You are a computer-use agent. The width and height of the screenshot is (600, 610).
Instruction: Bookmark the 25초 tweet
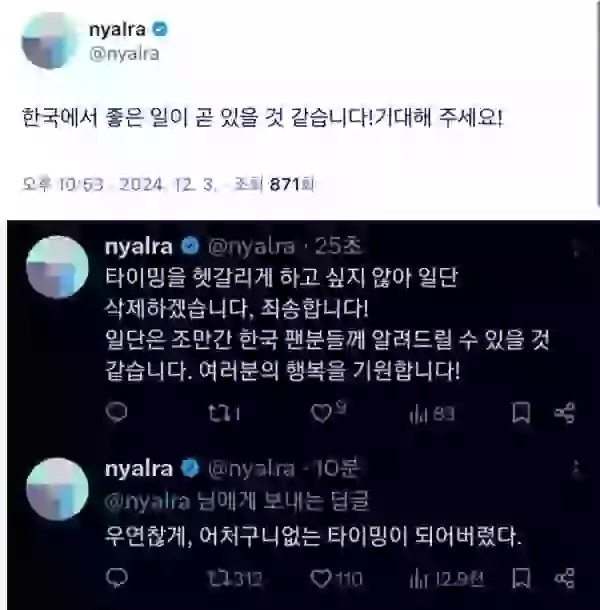tap(521, 413)
